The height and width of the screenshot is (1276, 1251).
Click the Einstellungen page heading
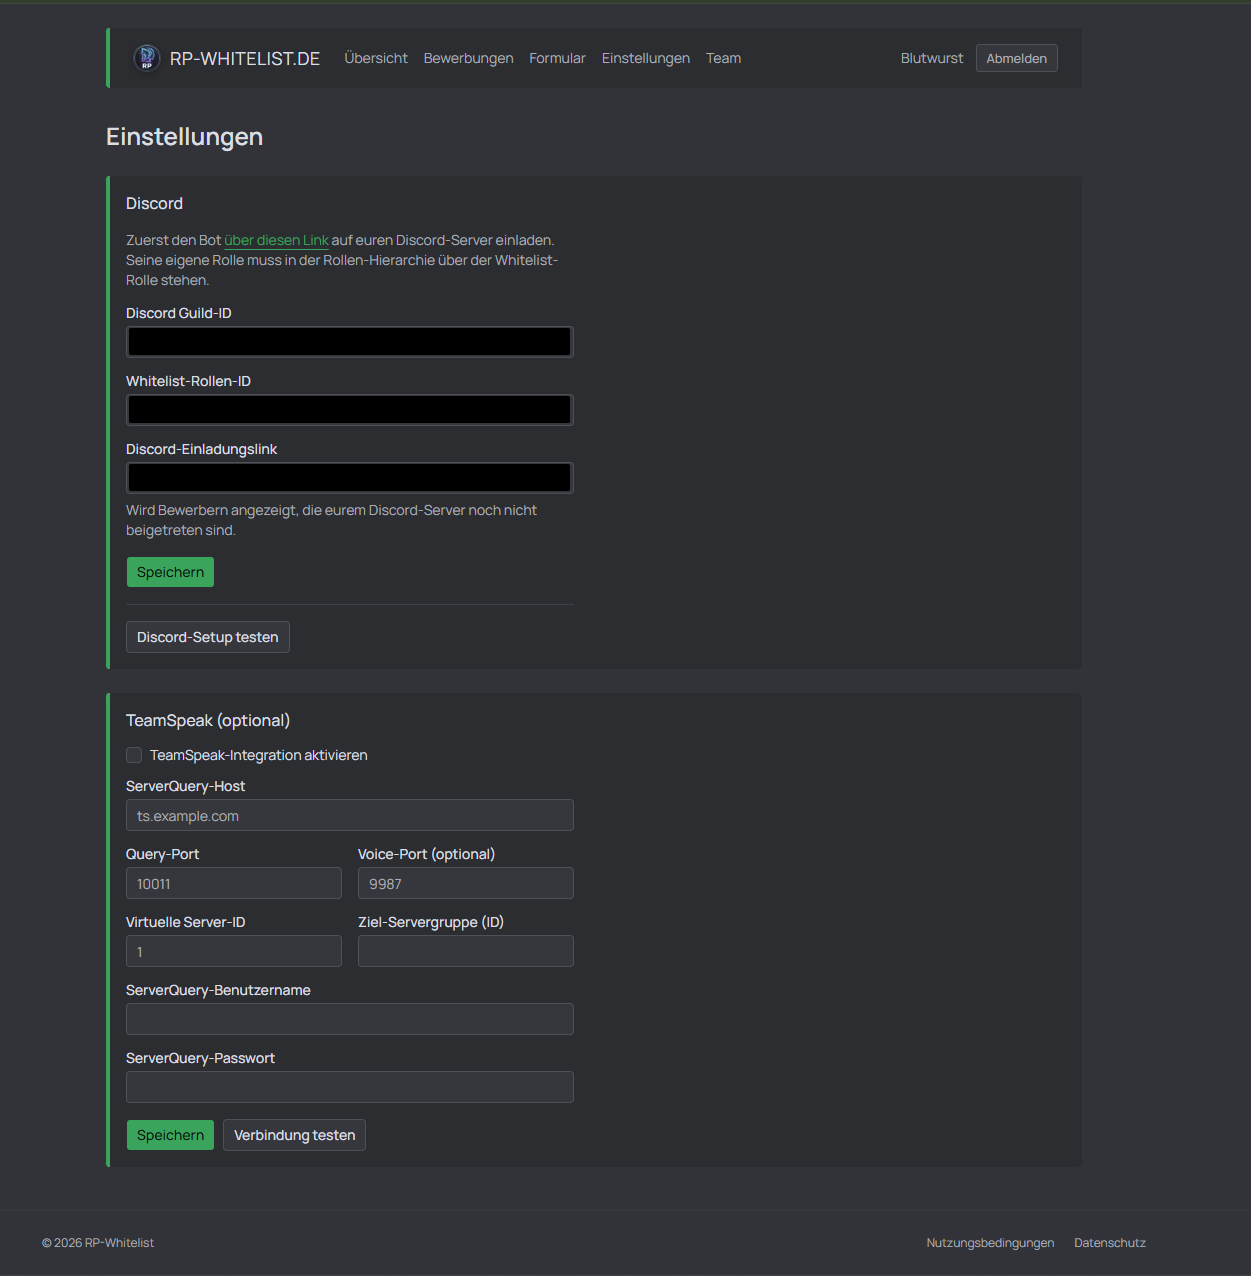(185, 137)
